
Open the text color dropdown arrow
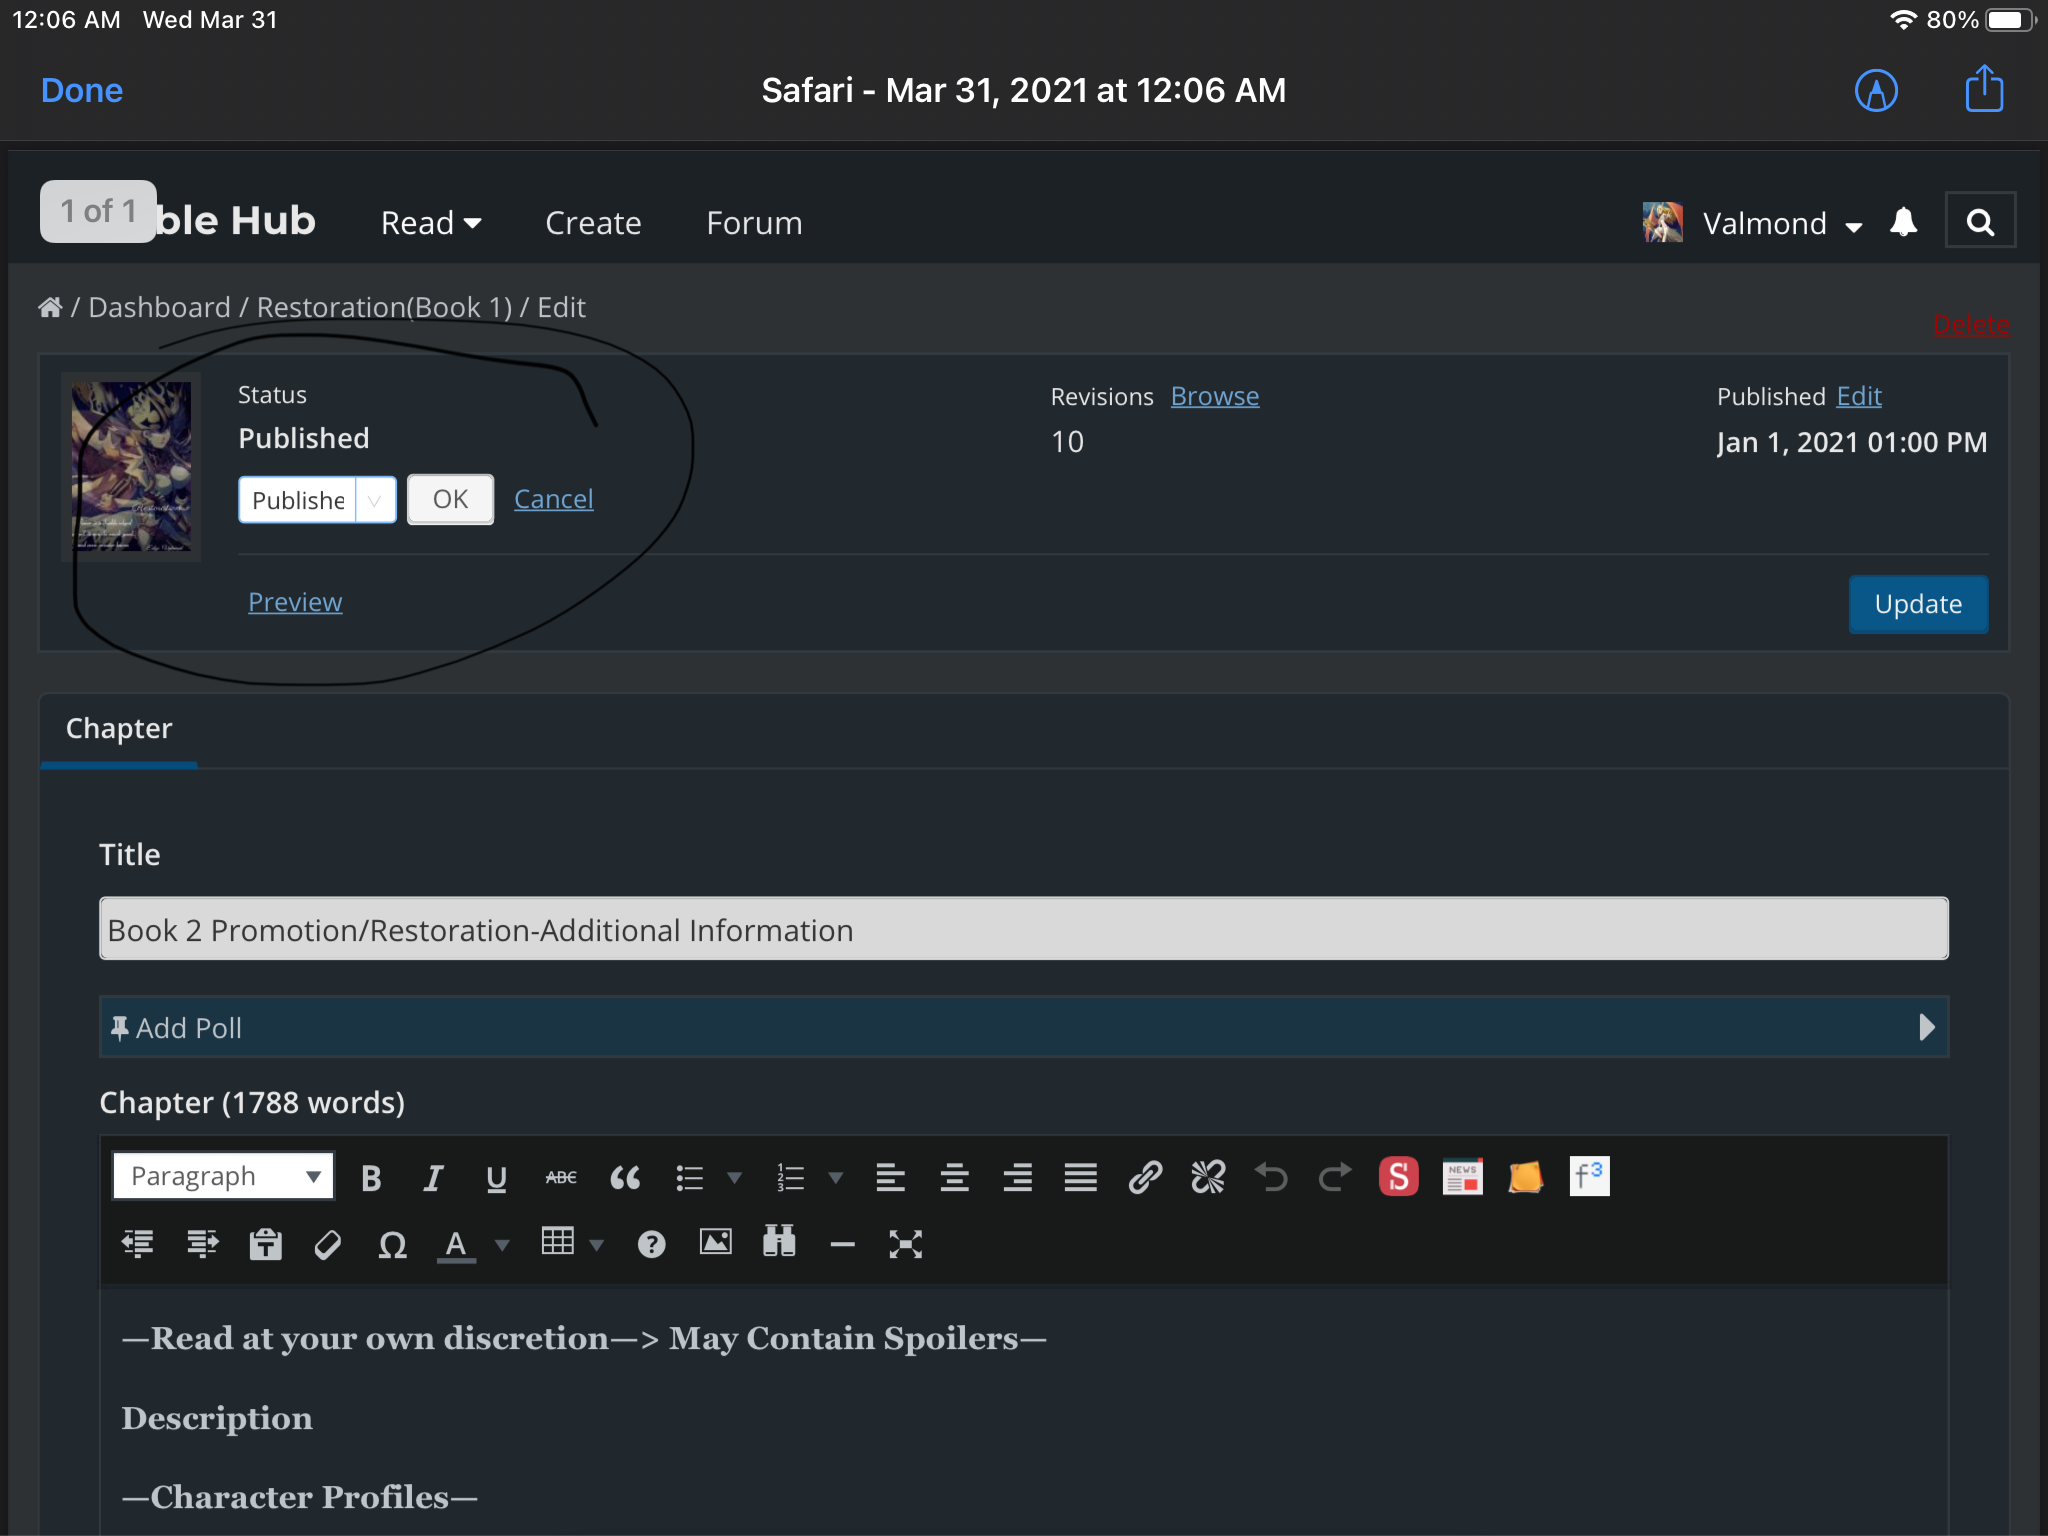pos(503,1245)
